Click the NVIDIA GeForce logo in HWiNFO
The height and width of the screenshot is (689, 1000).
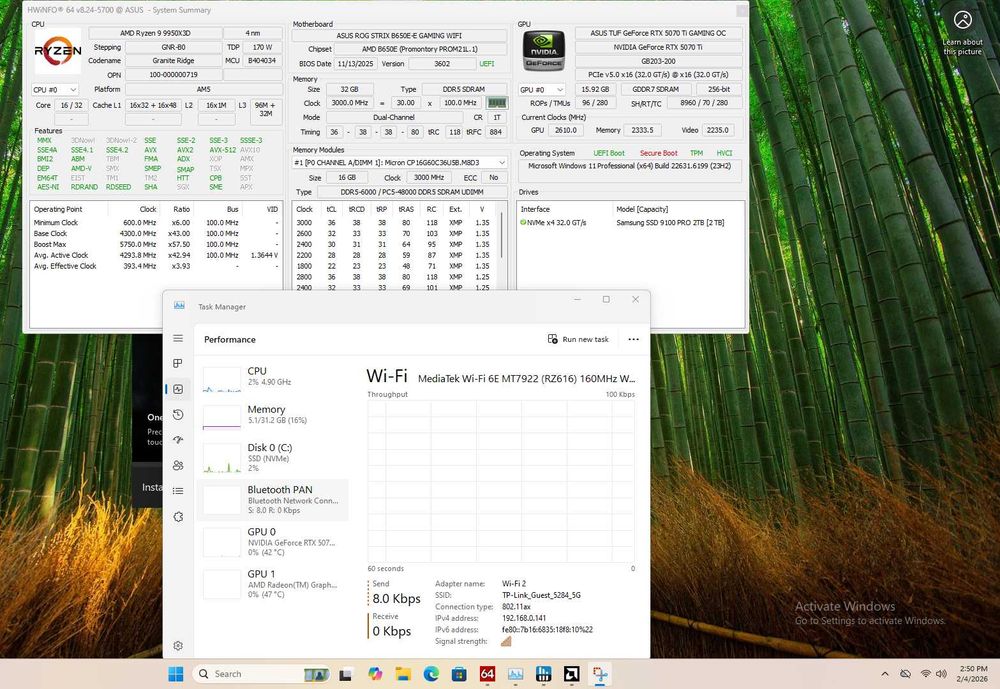pyautogui.click(x=543, y=50)
